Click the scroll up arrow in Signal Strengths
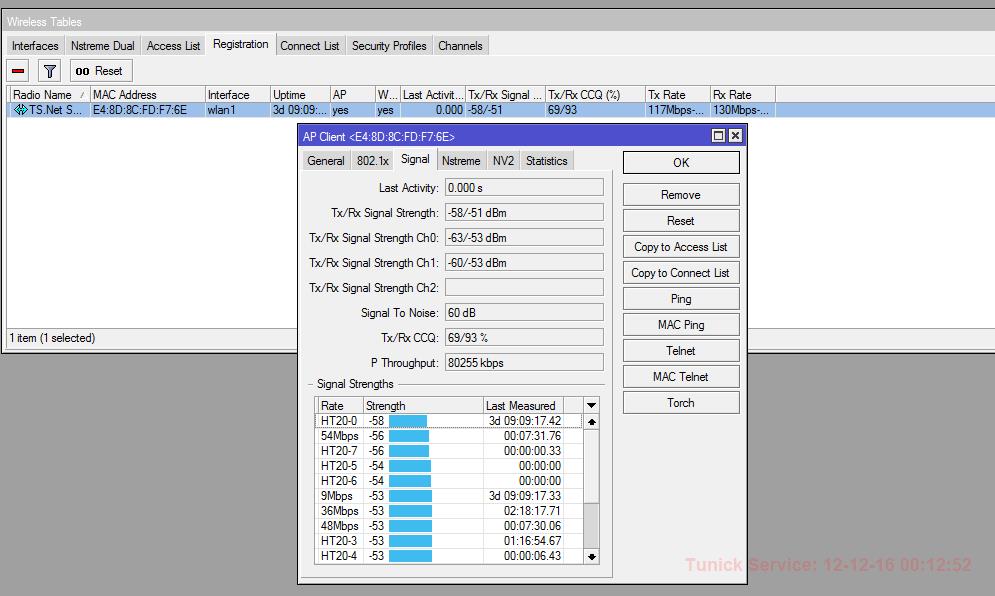Screen dimensions: 995x596 pyautogui.click(x=591, y=421)
